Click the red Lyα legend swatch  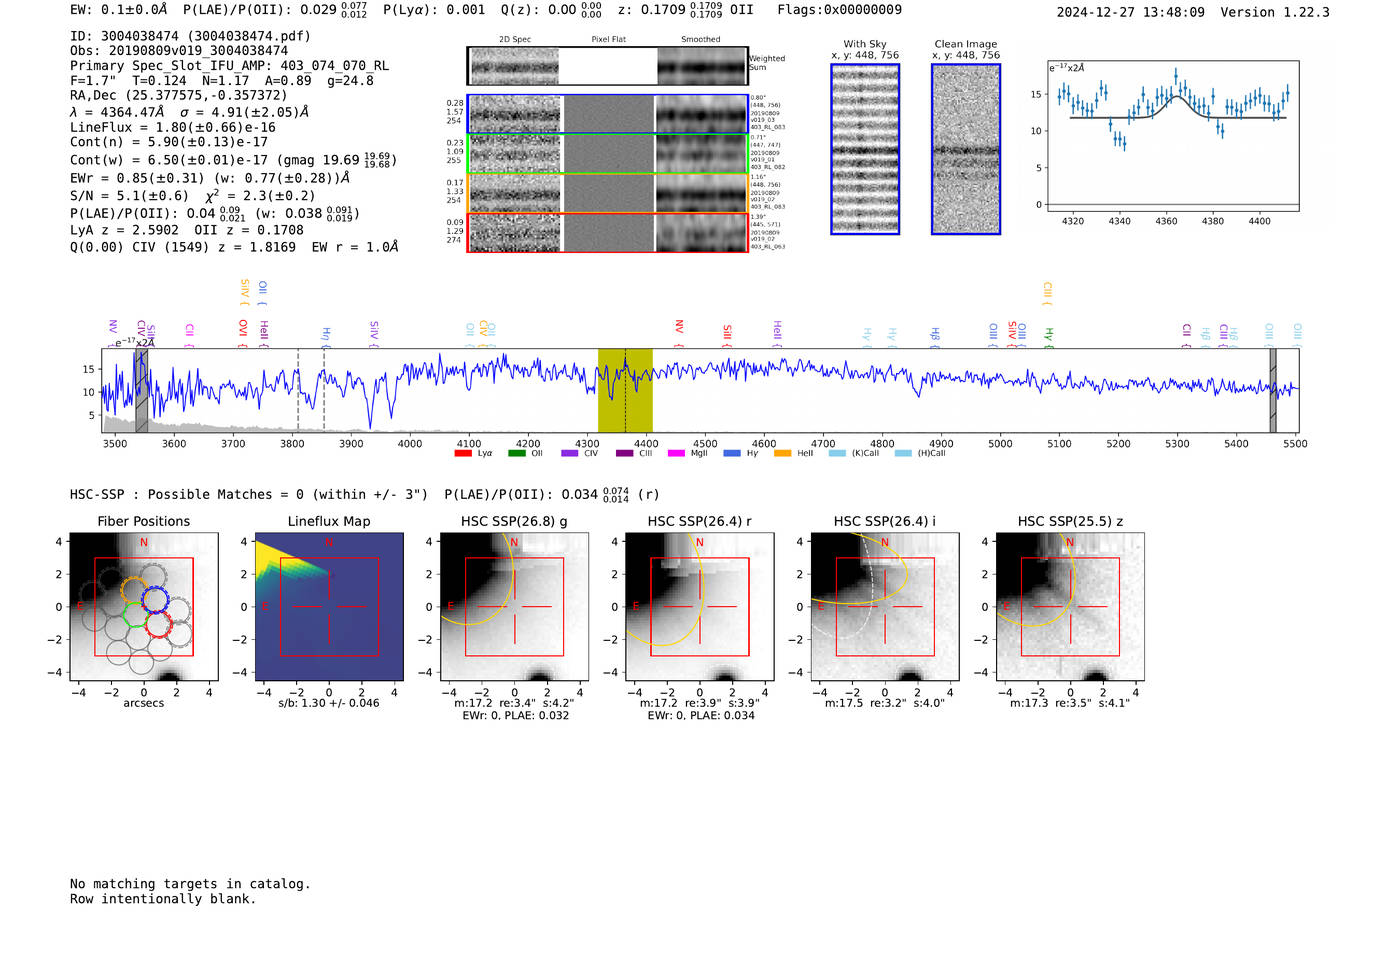coord(463,453)
